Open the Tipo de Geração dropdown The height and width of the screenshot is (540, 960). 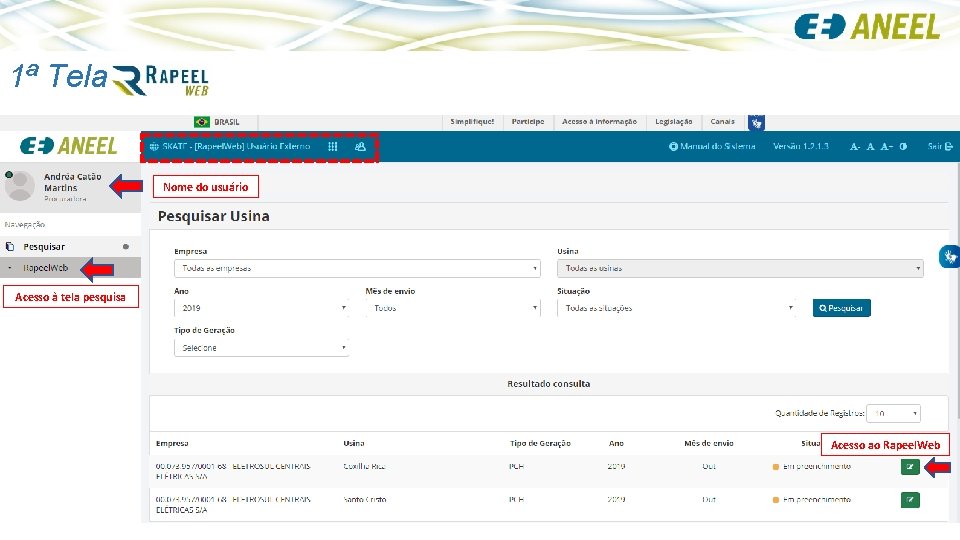[261, 348]
